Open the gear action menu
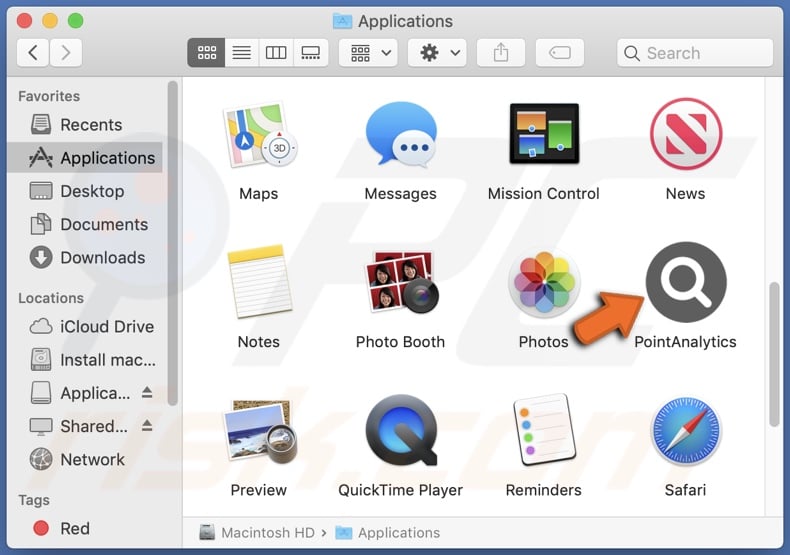790x555 pixels. (437, 52)
